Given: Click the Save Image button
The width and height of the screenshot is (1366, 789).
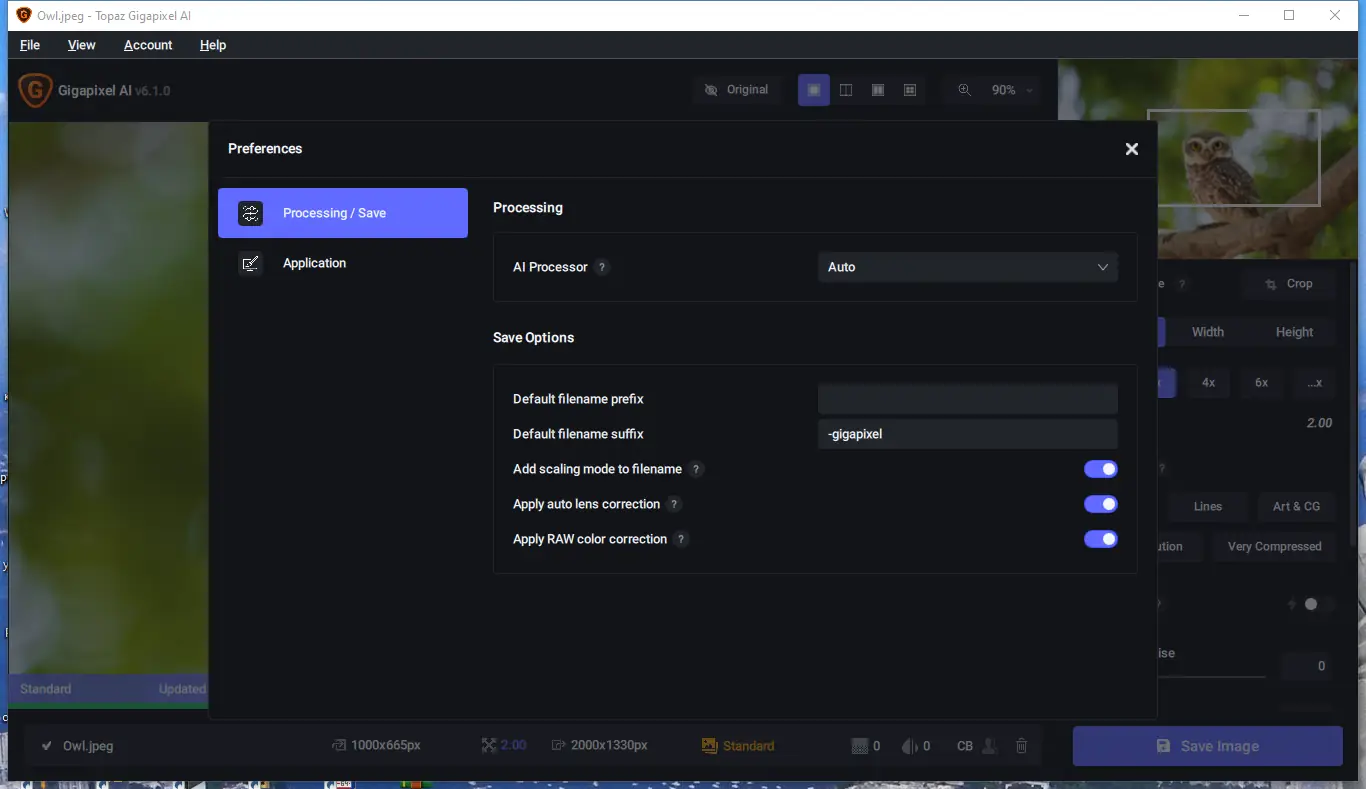Looking at the screenshot, I should [1207, 746].
